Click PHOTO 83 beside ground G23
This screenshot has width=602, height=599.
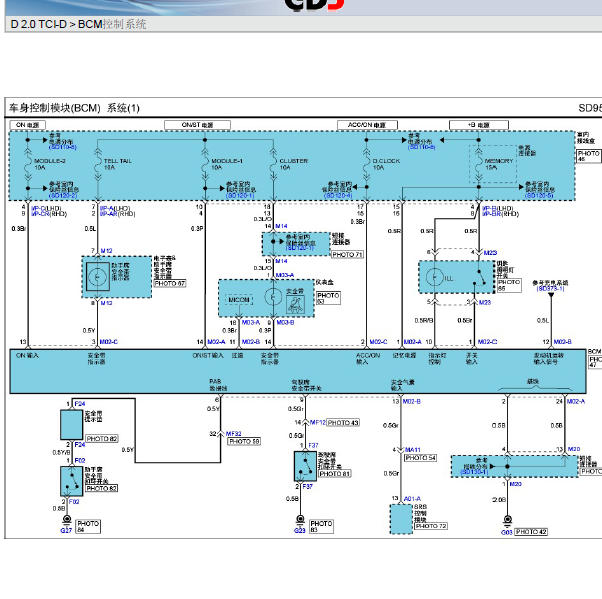click(321, 526)
